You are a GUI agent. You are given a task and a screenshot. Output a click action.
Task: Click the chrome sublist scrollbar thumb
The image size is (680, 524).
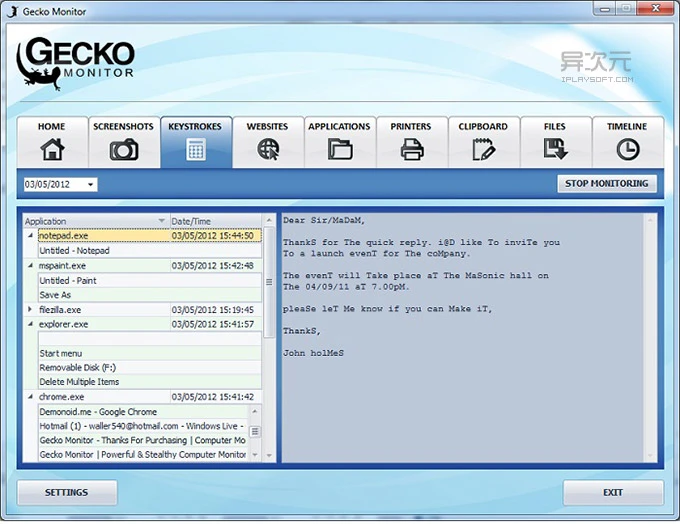click(255, 432)
